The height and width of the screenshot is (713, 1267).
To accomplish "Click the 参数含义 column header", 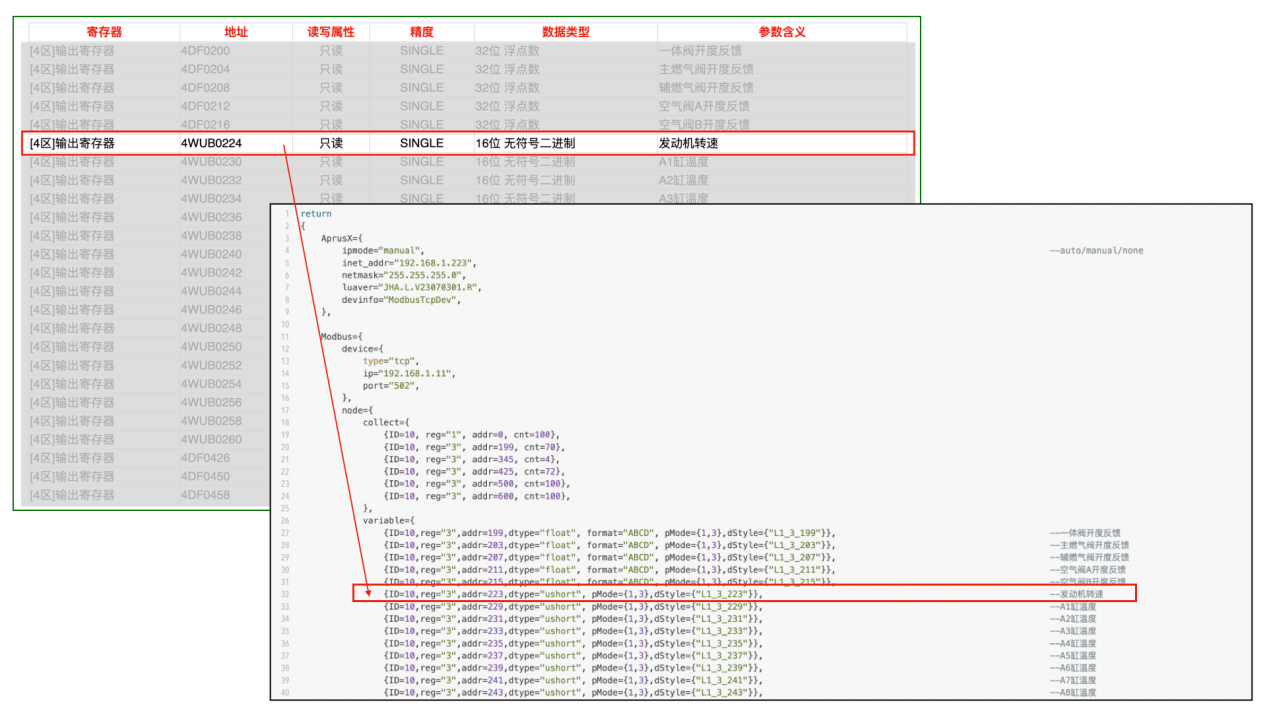I will [x=782, y=32].
